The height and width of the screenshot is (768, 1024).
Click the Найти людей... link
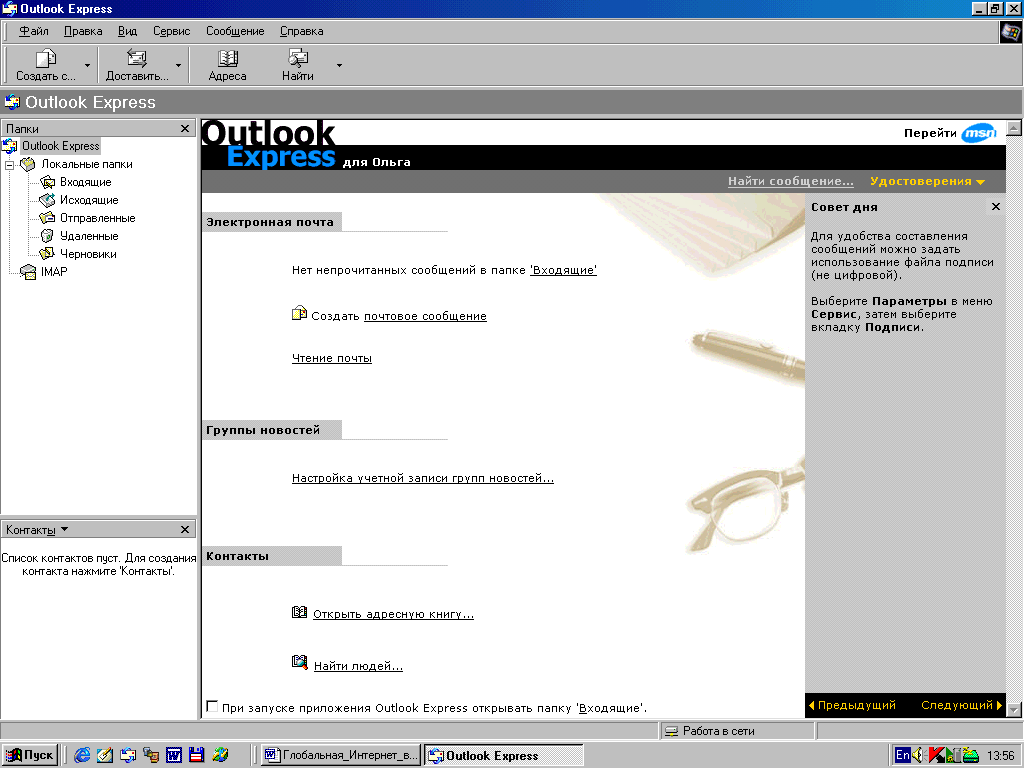(x=358, y=666)
